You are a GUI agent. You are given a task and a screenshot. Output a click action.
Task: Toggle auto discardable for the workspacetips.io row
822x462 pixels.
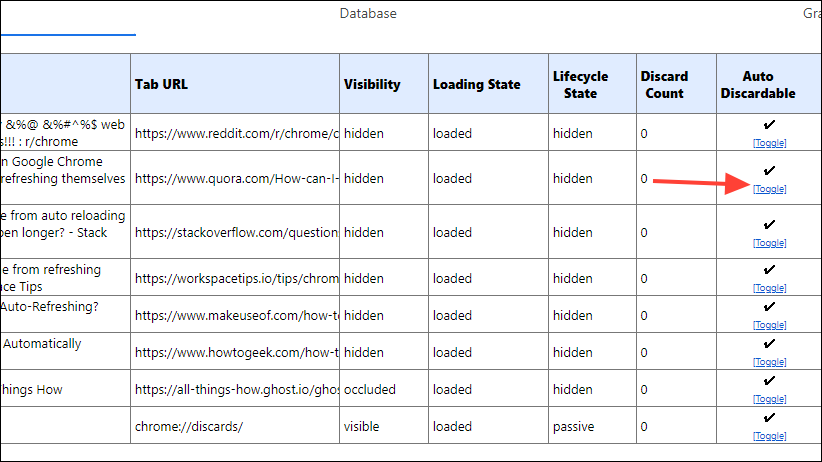pos(769,288)
